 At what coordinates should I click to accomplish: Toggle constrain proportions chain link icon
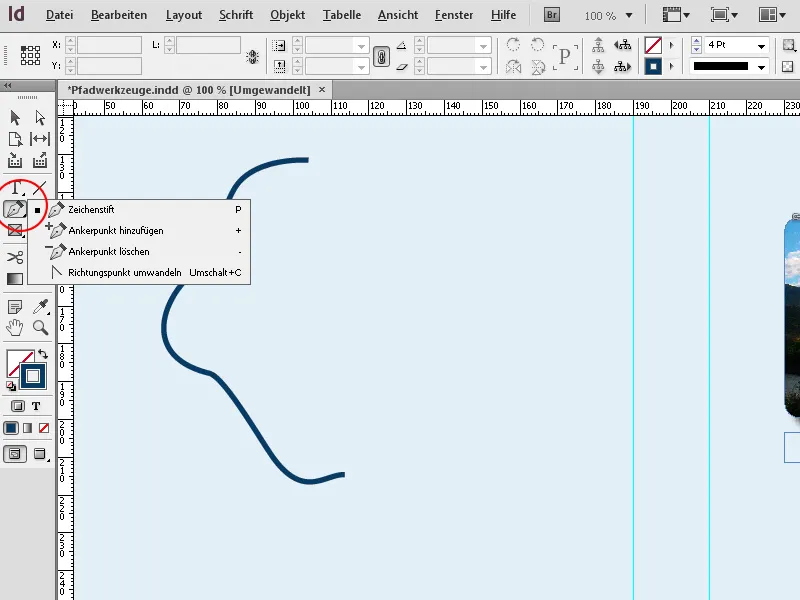pyautogui.click(x=381, y=56)
